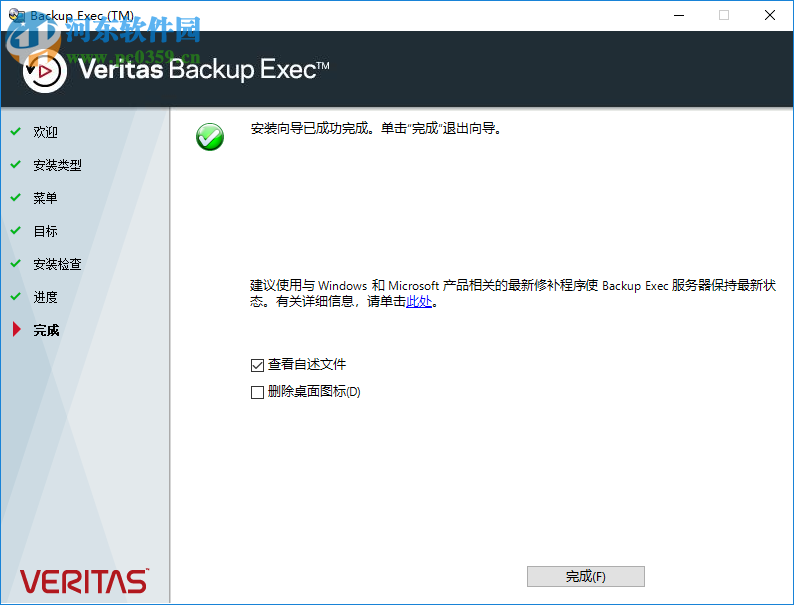Click the Veritas Backup Exec logo icon

45,71
